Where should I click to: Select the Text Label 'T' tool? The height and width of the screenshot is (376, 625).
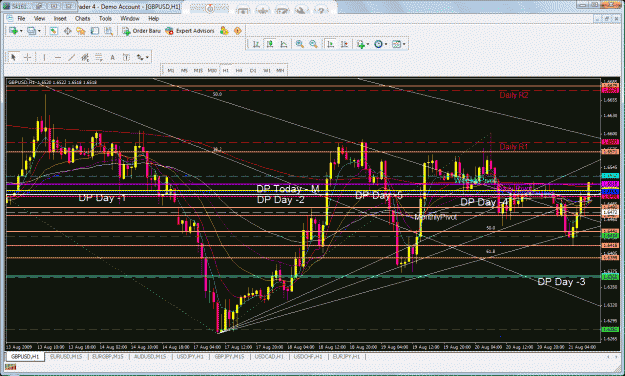pos(126,57)
